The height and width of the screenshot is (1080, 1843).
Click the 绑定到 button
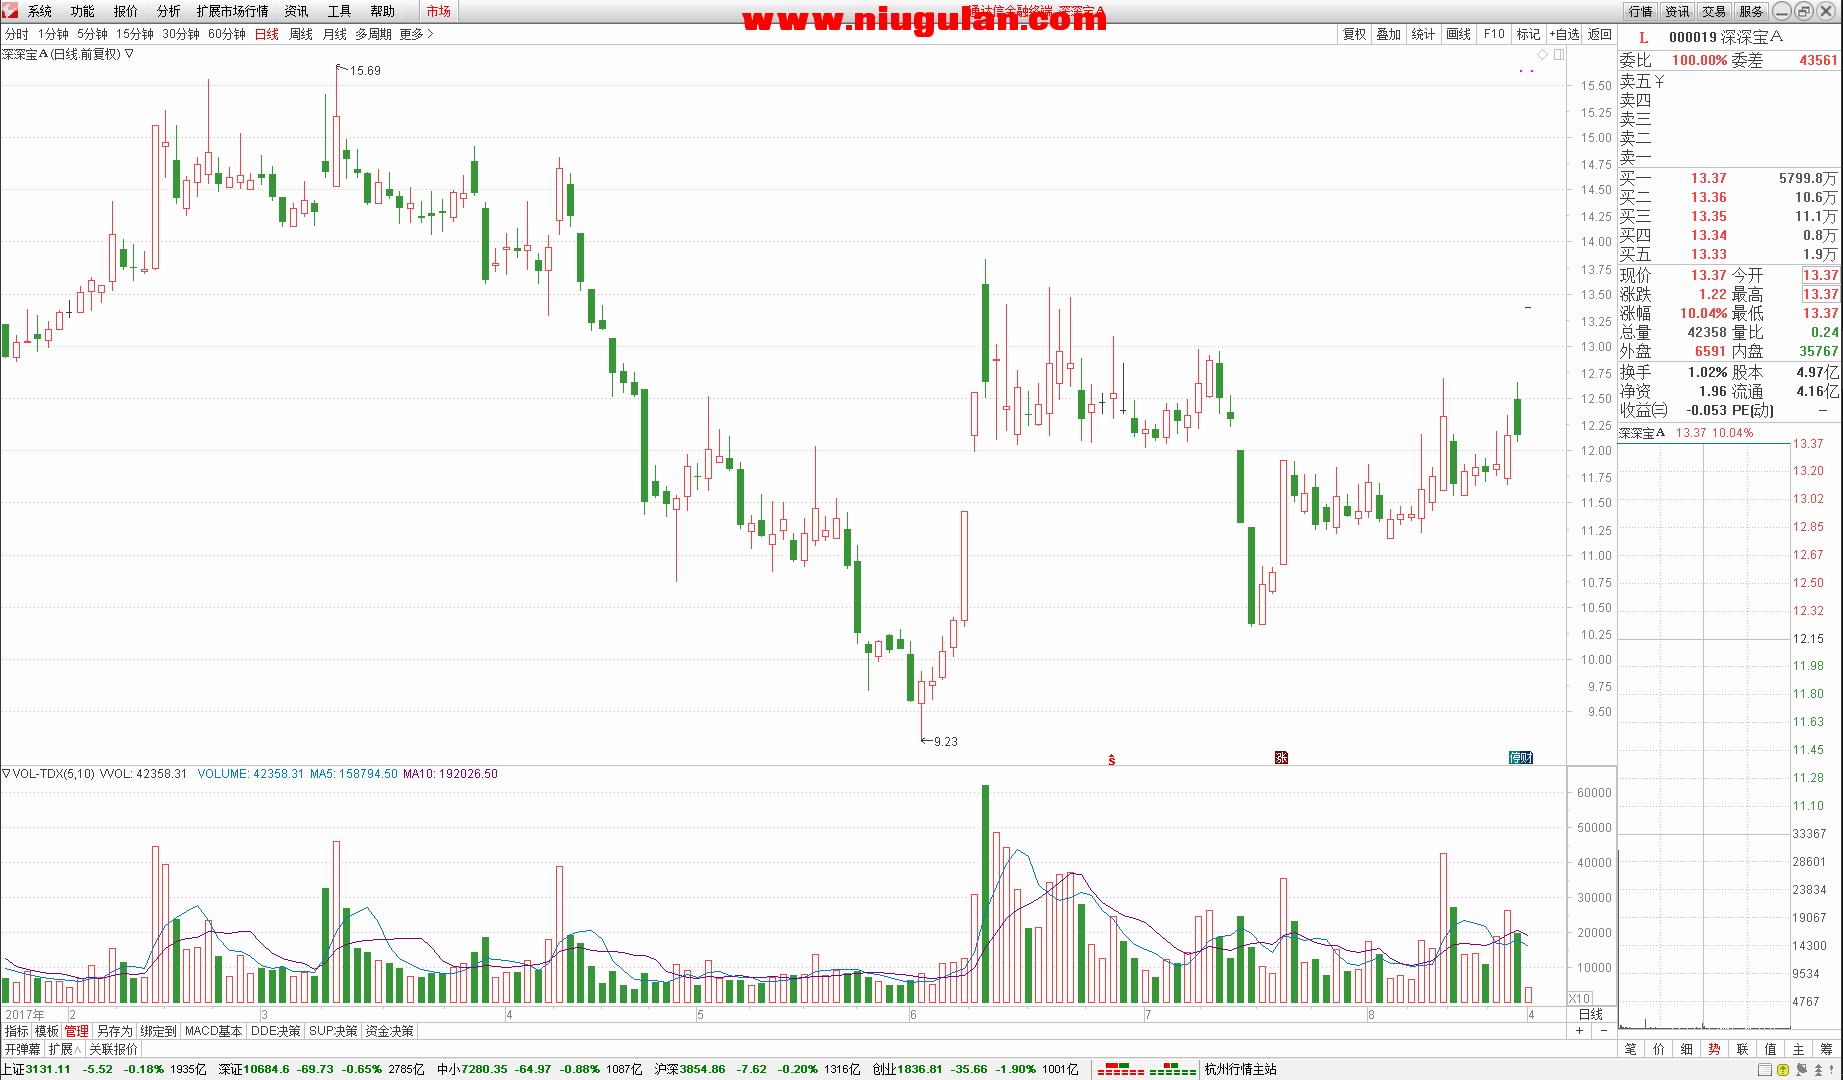pyautogui.click(x=158, y=1031)
